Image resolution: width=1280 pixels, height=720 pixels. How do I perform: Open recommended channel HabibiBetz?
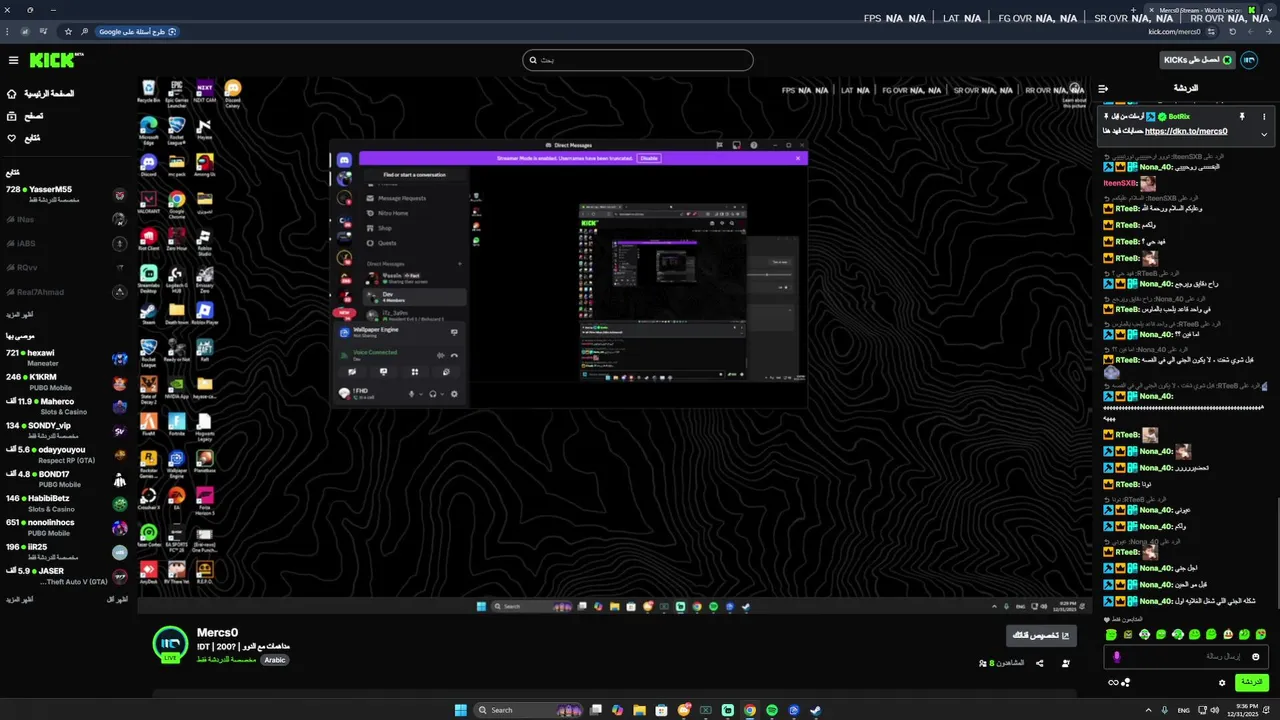tap(66, 503)
